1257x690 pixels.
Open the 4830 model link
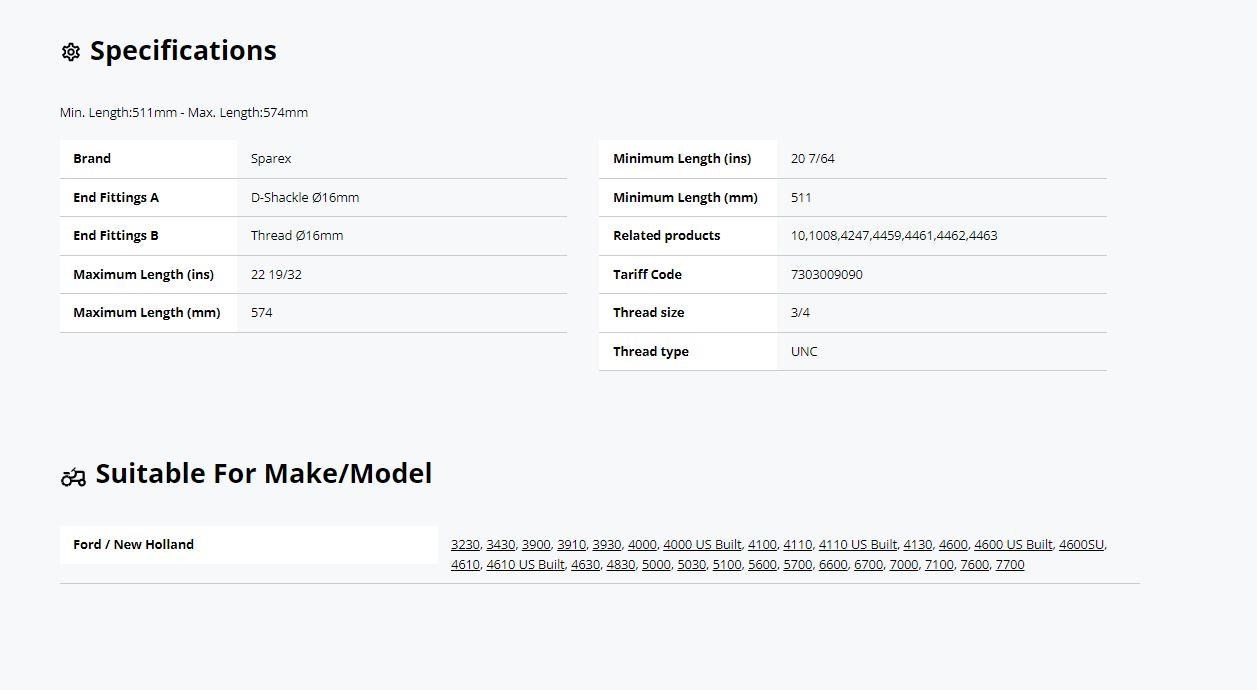coord(620,565)
